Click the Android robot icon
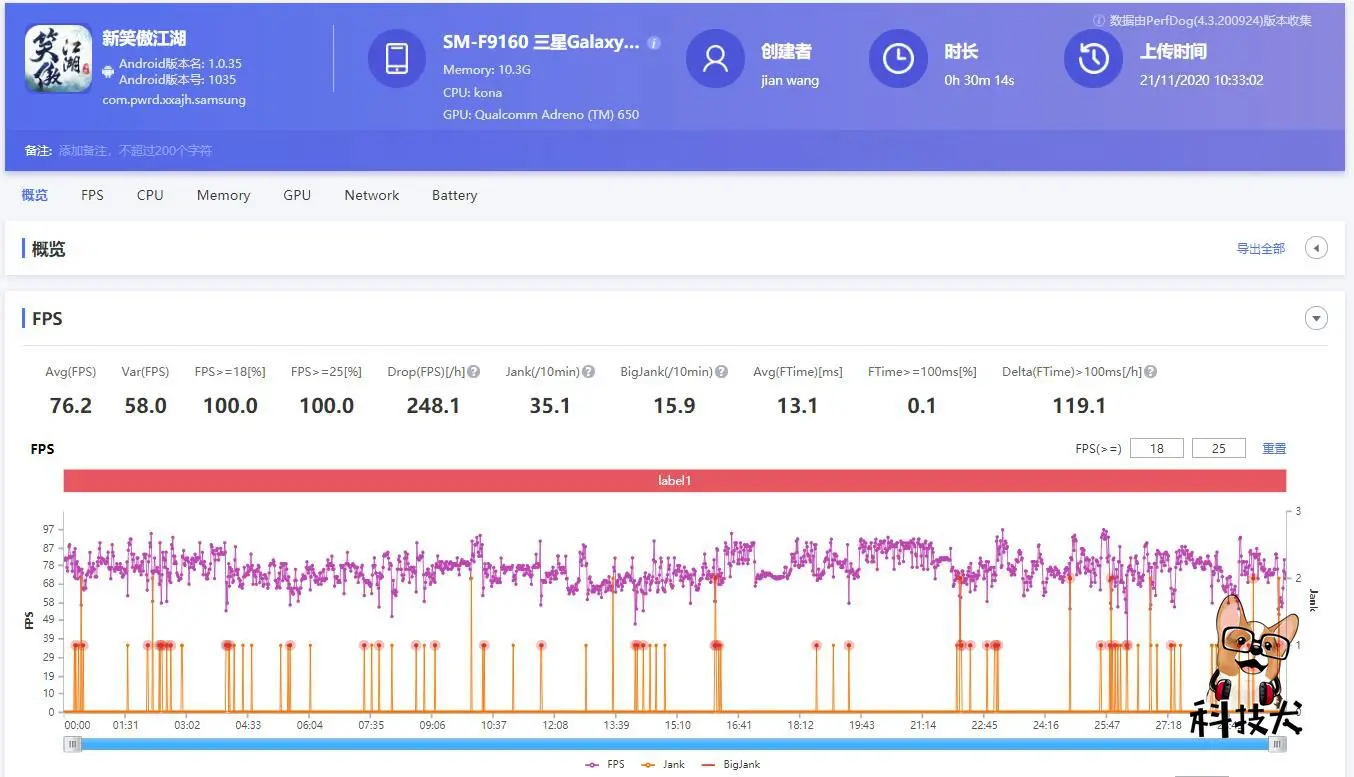This screenshot has height=777, width=1354. [x=108, y=71]
